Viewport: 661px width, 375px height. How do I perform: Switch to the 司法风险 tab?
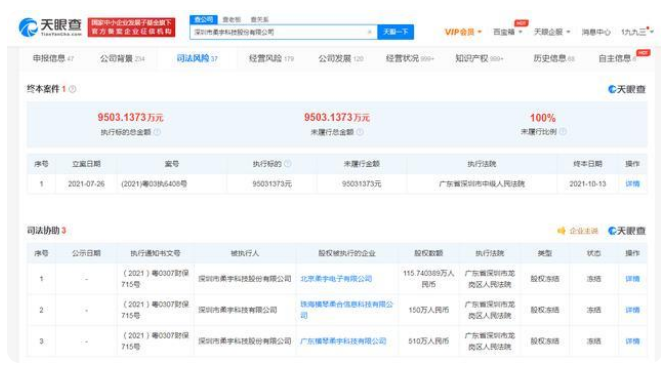coord(197,59)
